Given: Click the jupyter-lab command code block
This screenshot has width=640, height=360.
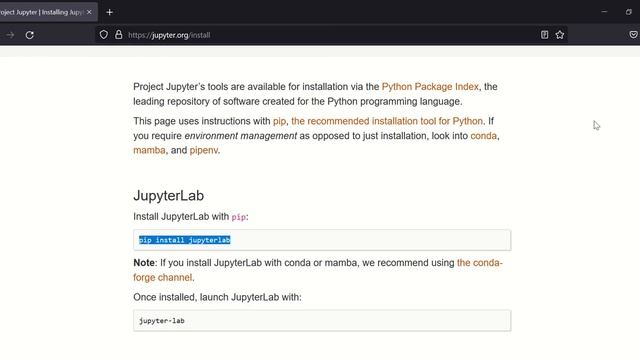Looking at the screenshot, I should click(322, 321).
